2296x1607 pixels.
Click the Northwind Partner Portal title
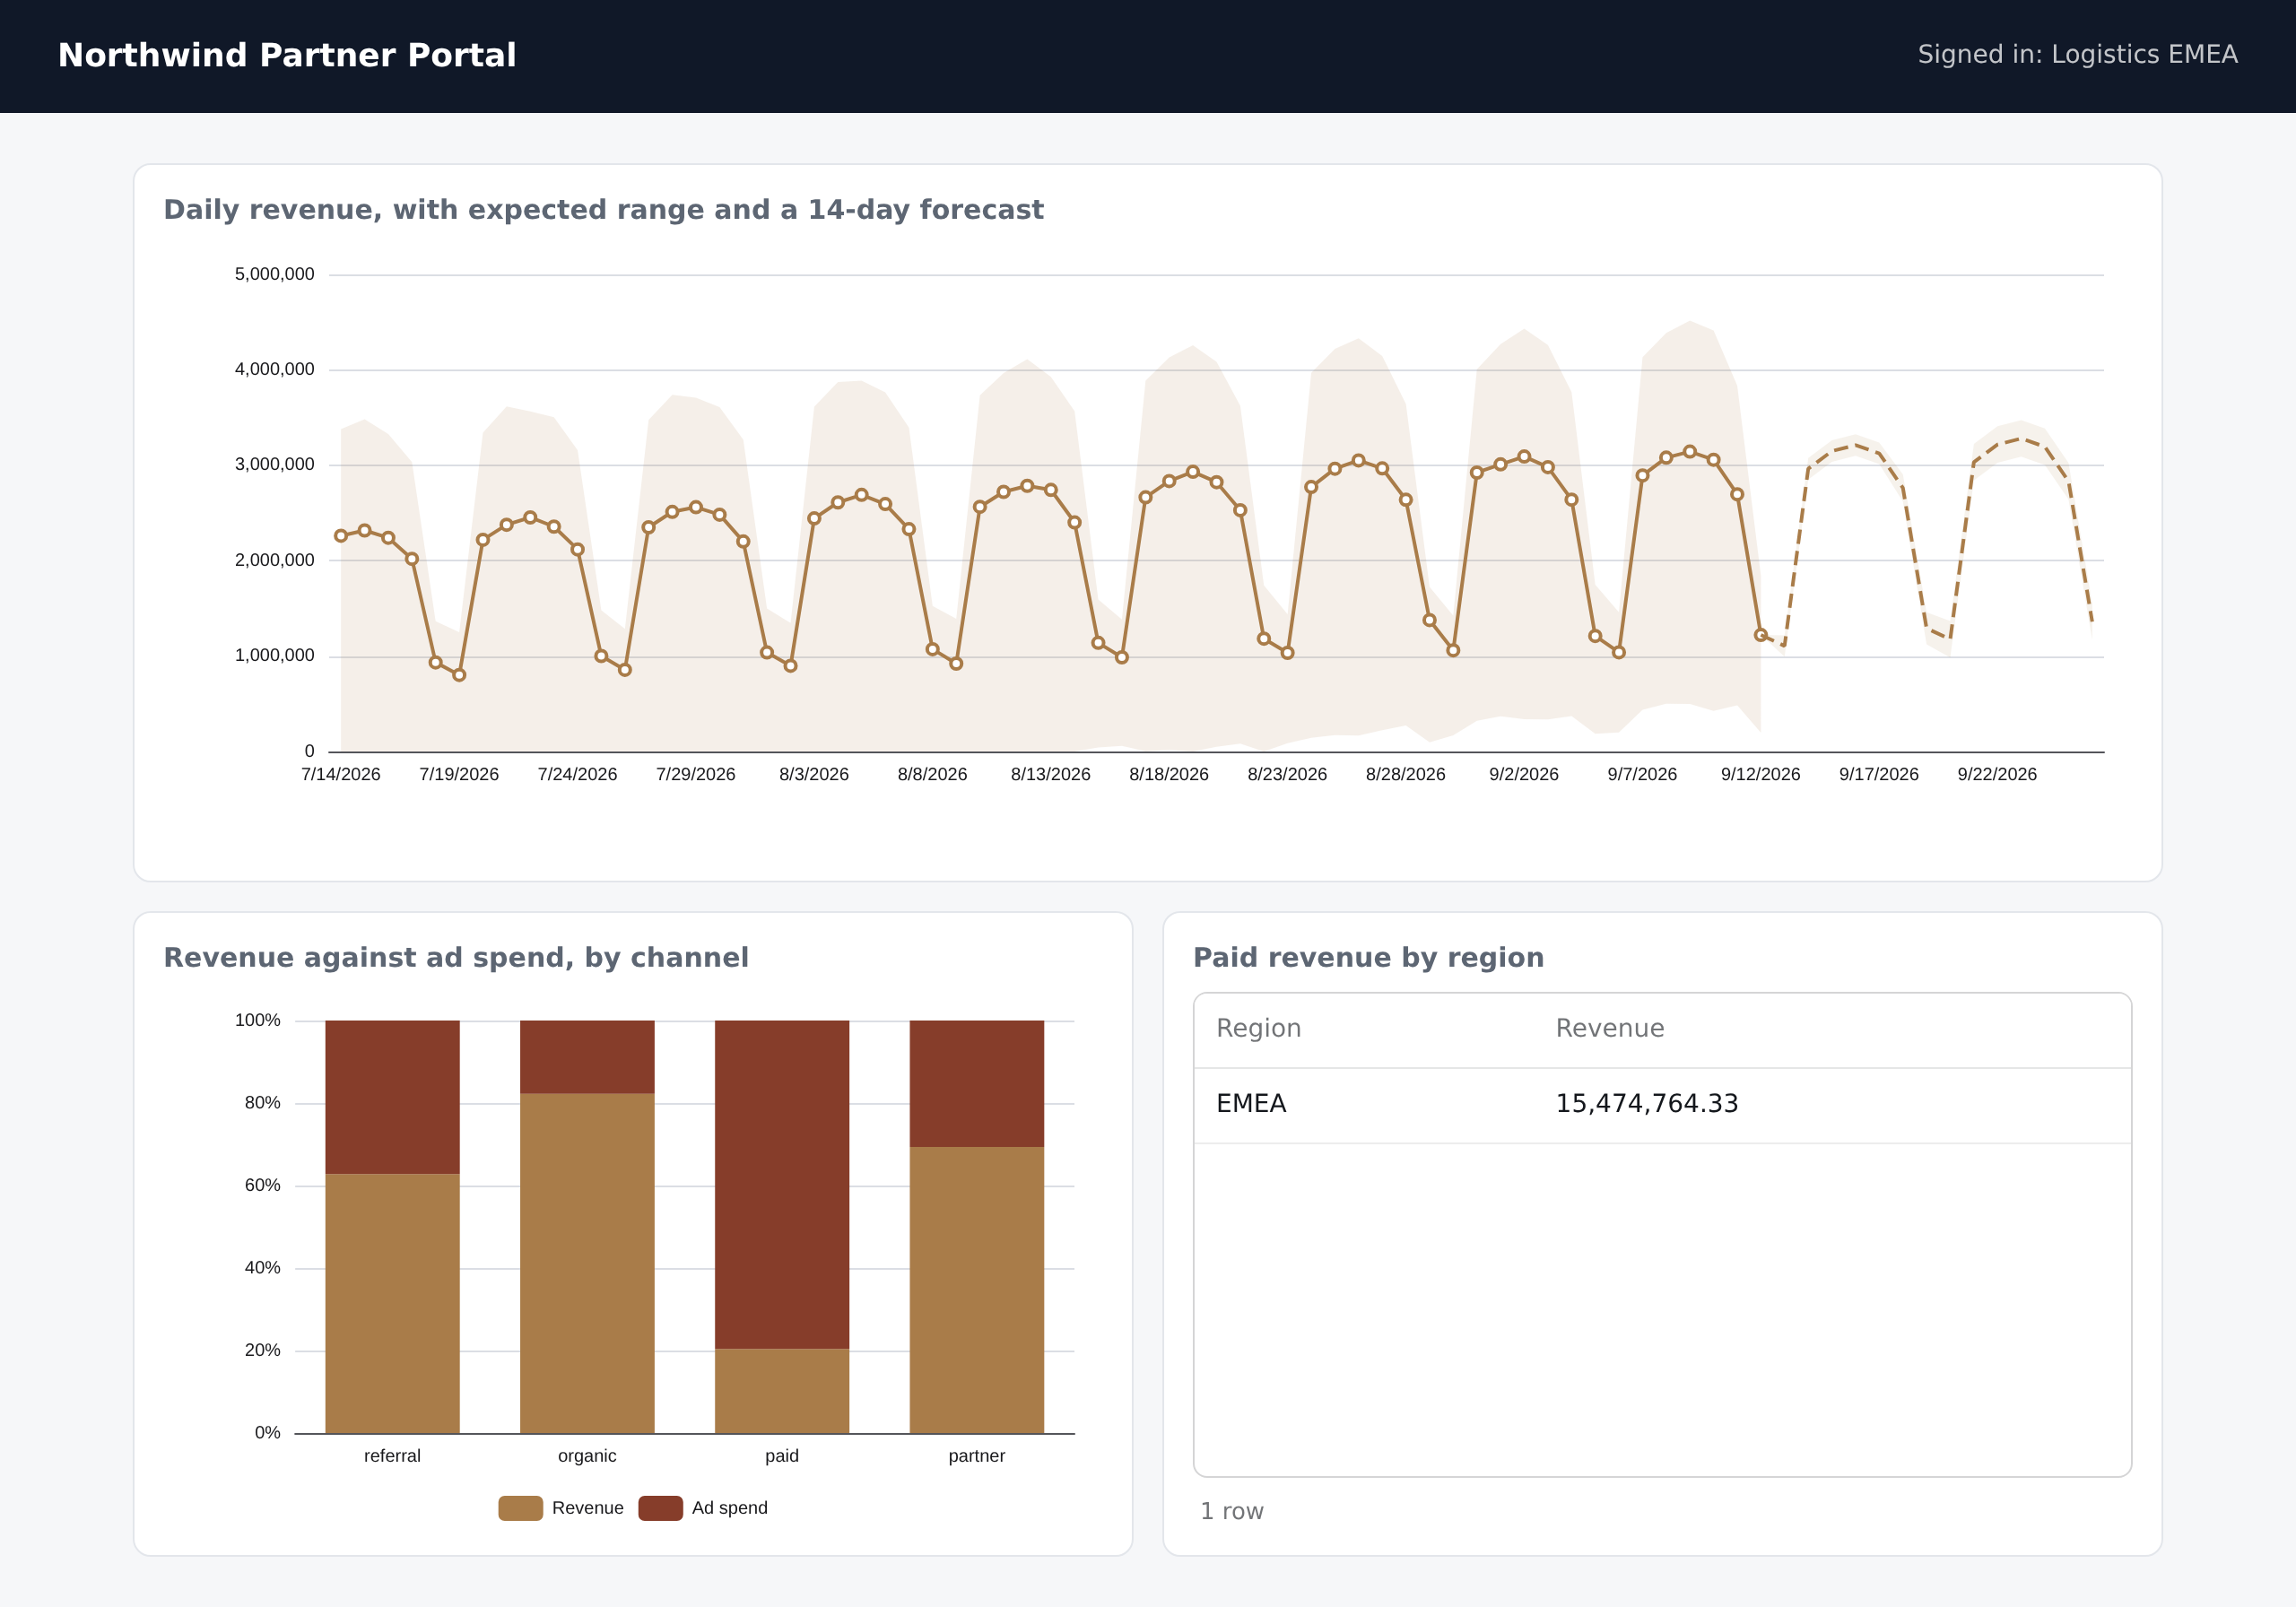tap(287, 55)
